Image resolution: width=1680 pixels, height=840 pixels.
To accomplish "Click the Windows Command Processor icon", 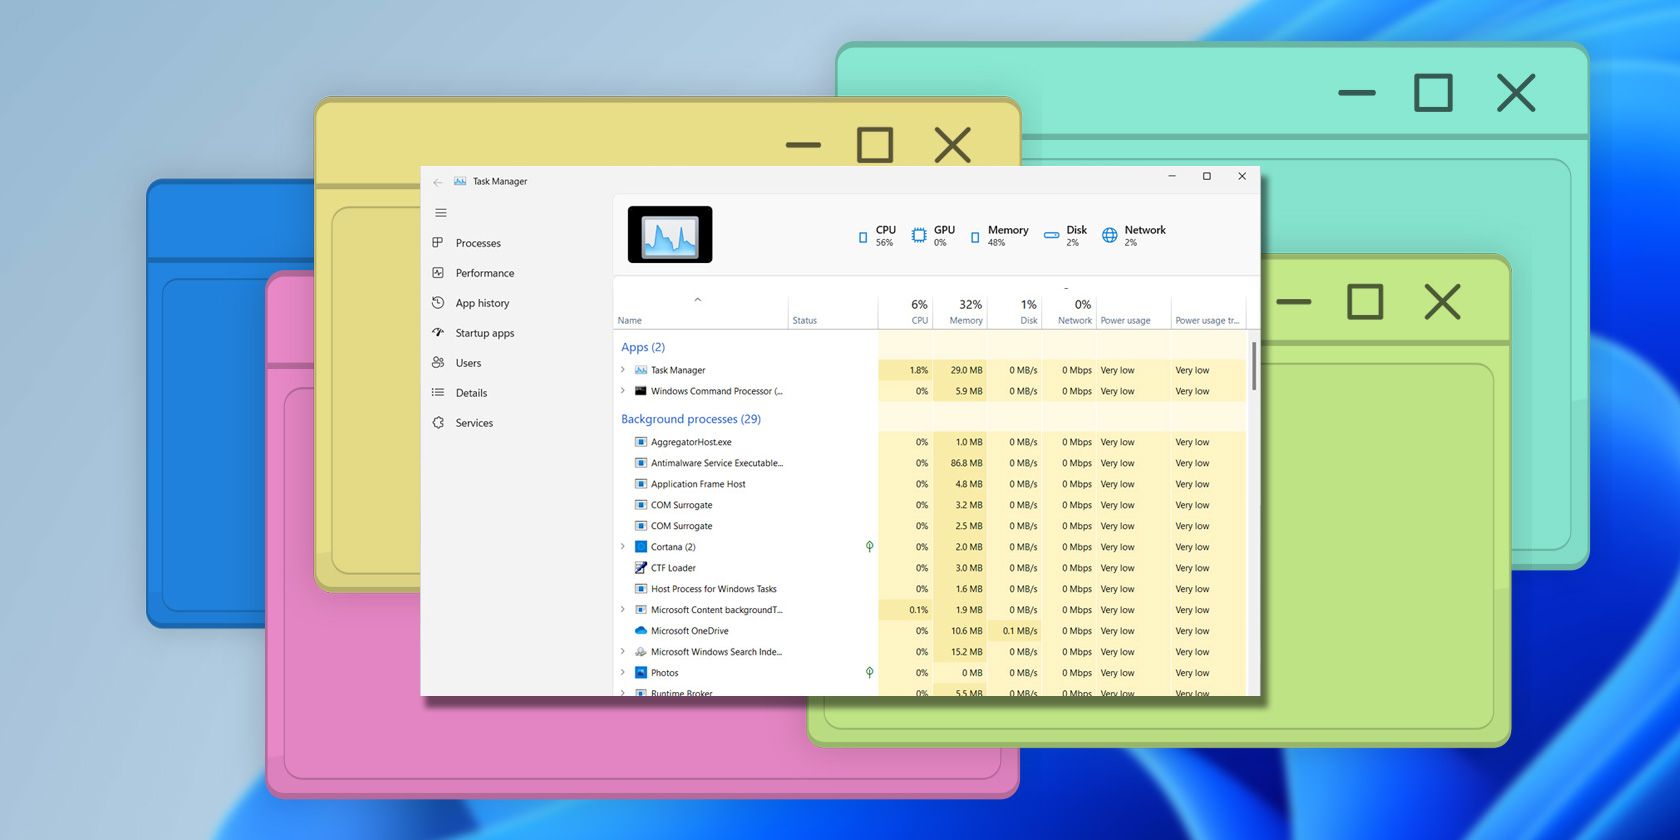I will pos(641,391).
